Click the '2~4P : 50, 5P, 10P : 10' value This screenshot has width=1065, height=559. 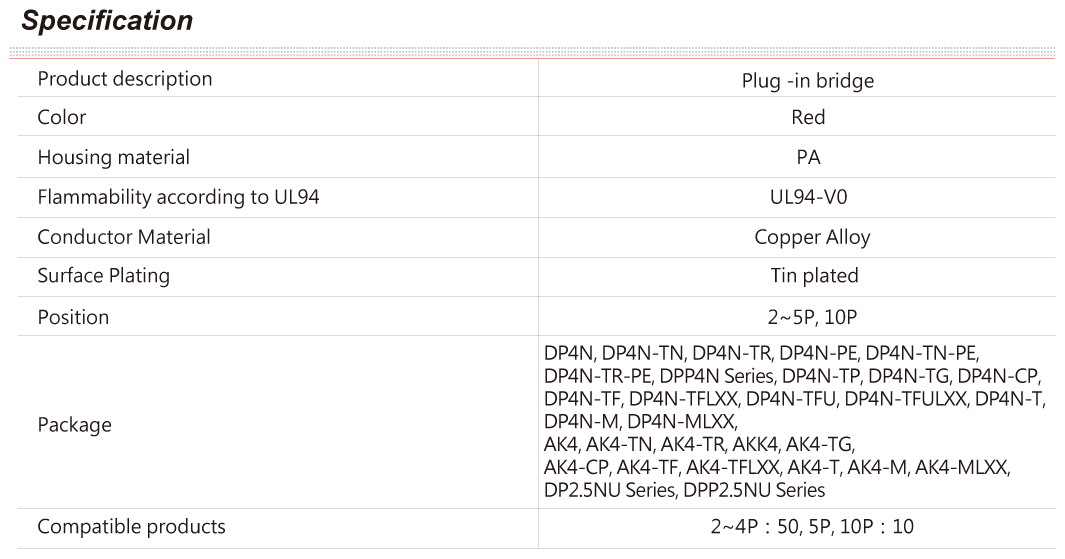812,526
